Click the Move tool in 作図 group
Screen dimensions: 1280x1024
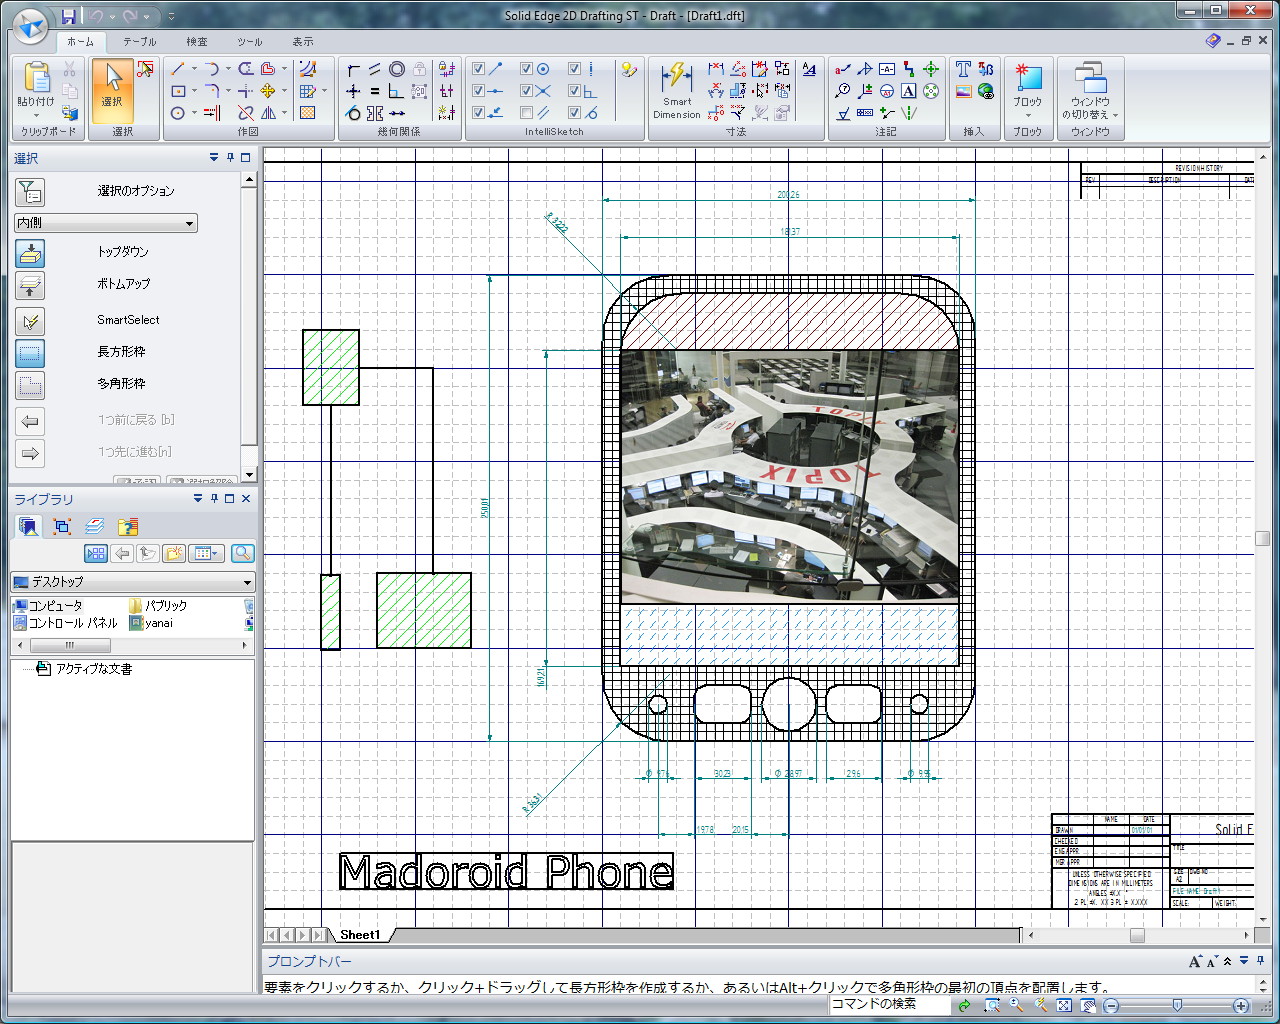(268, 91)
